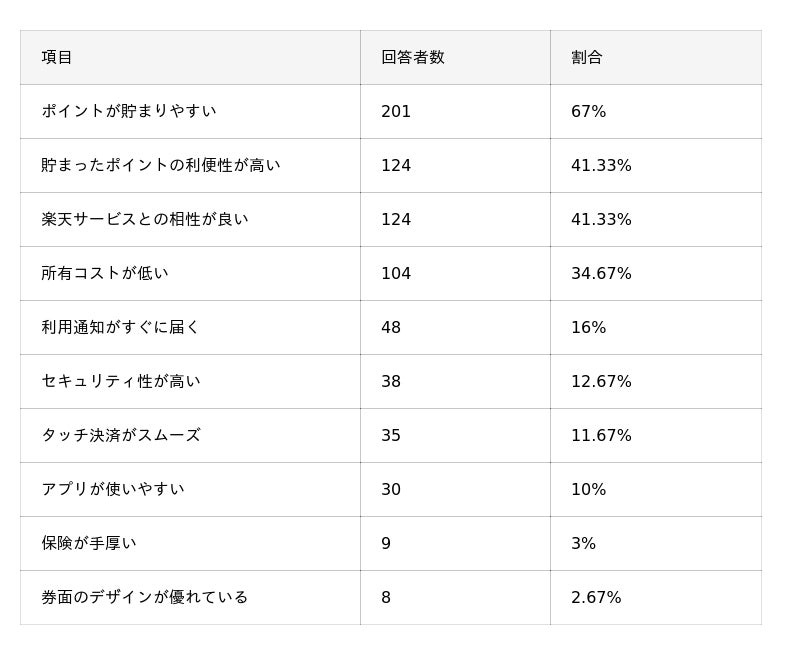This screenshot has width=800, height=655.
Task: Click the 貯まったポイントの利便性が高い cell
Action: click(160, 165)
